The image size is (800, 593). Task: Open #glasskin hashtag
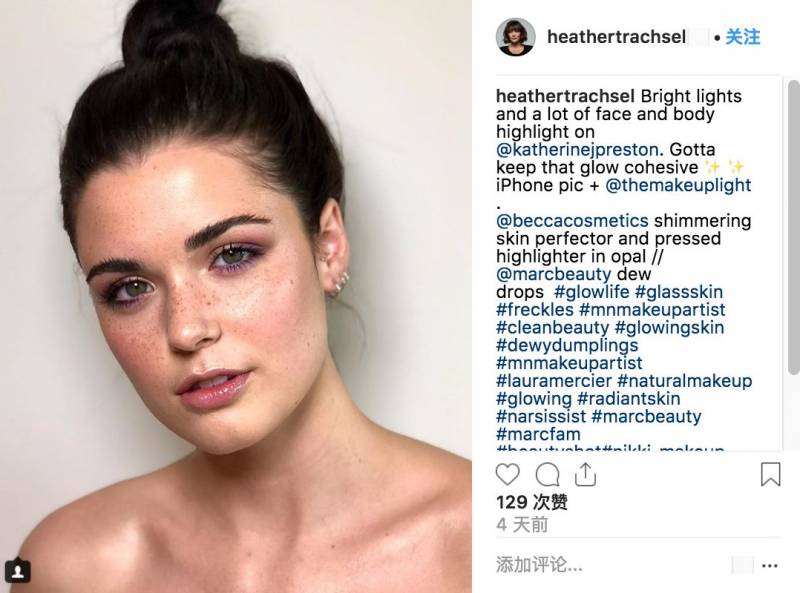tap(679, 292)
